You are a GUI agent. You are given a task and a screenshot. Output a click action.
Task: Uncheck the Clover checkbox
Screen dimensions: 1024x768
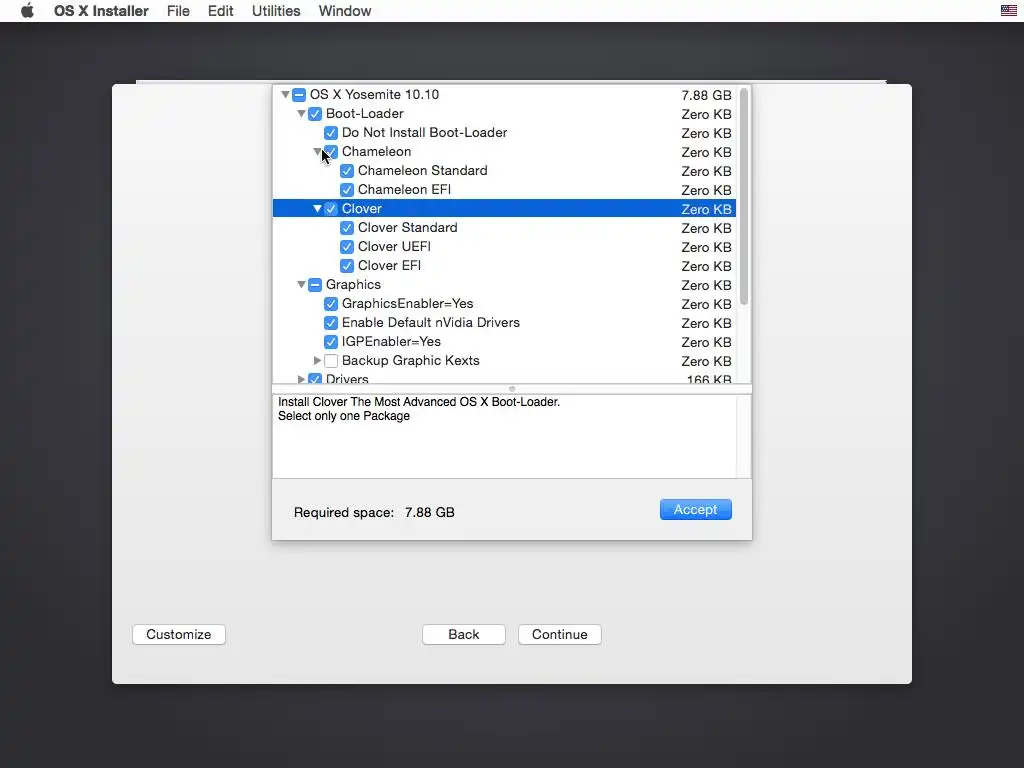click(x=331, y=208)
